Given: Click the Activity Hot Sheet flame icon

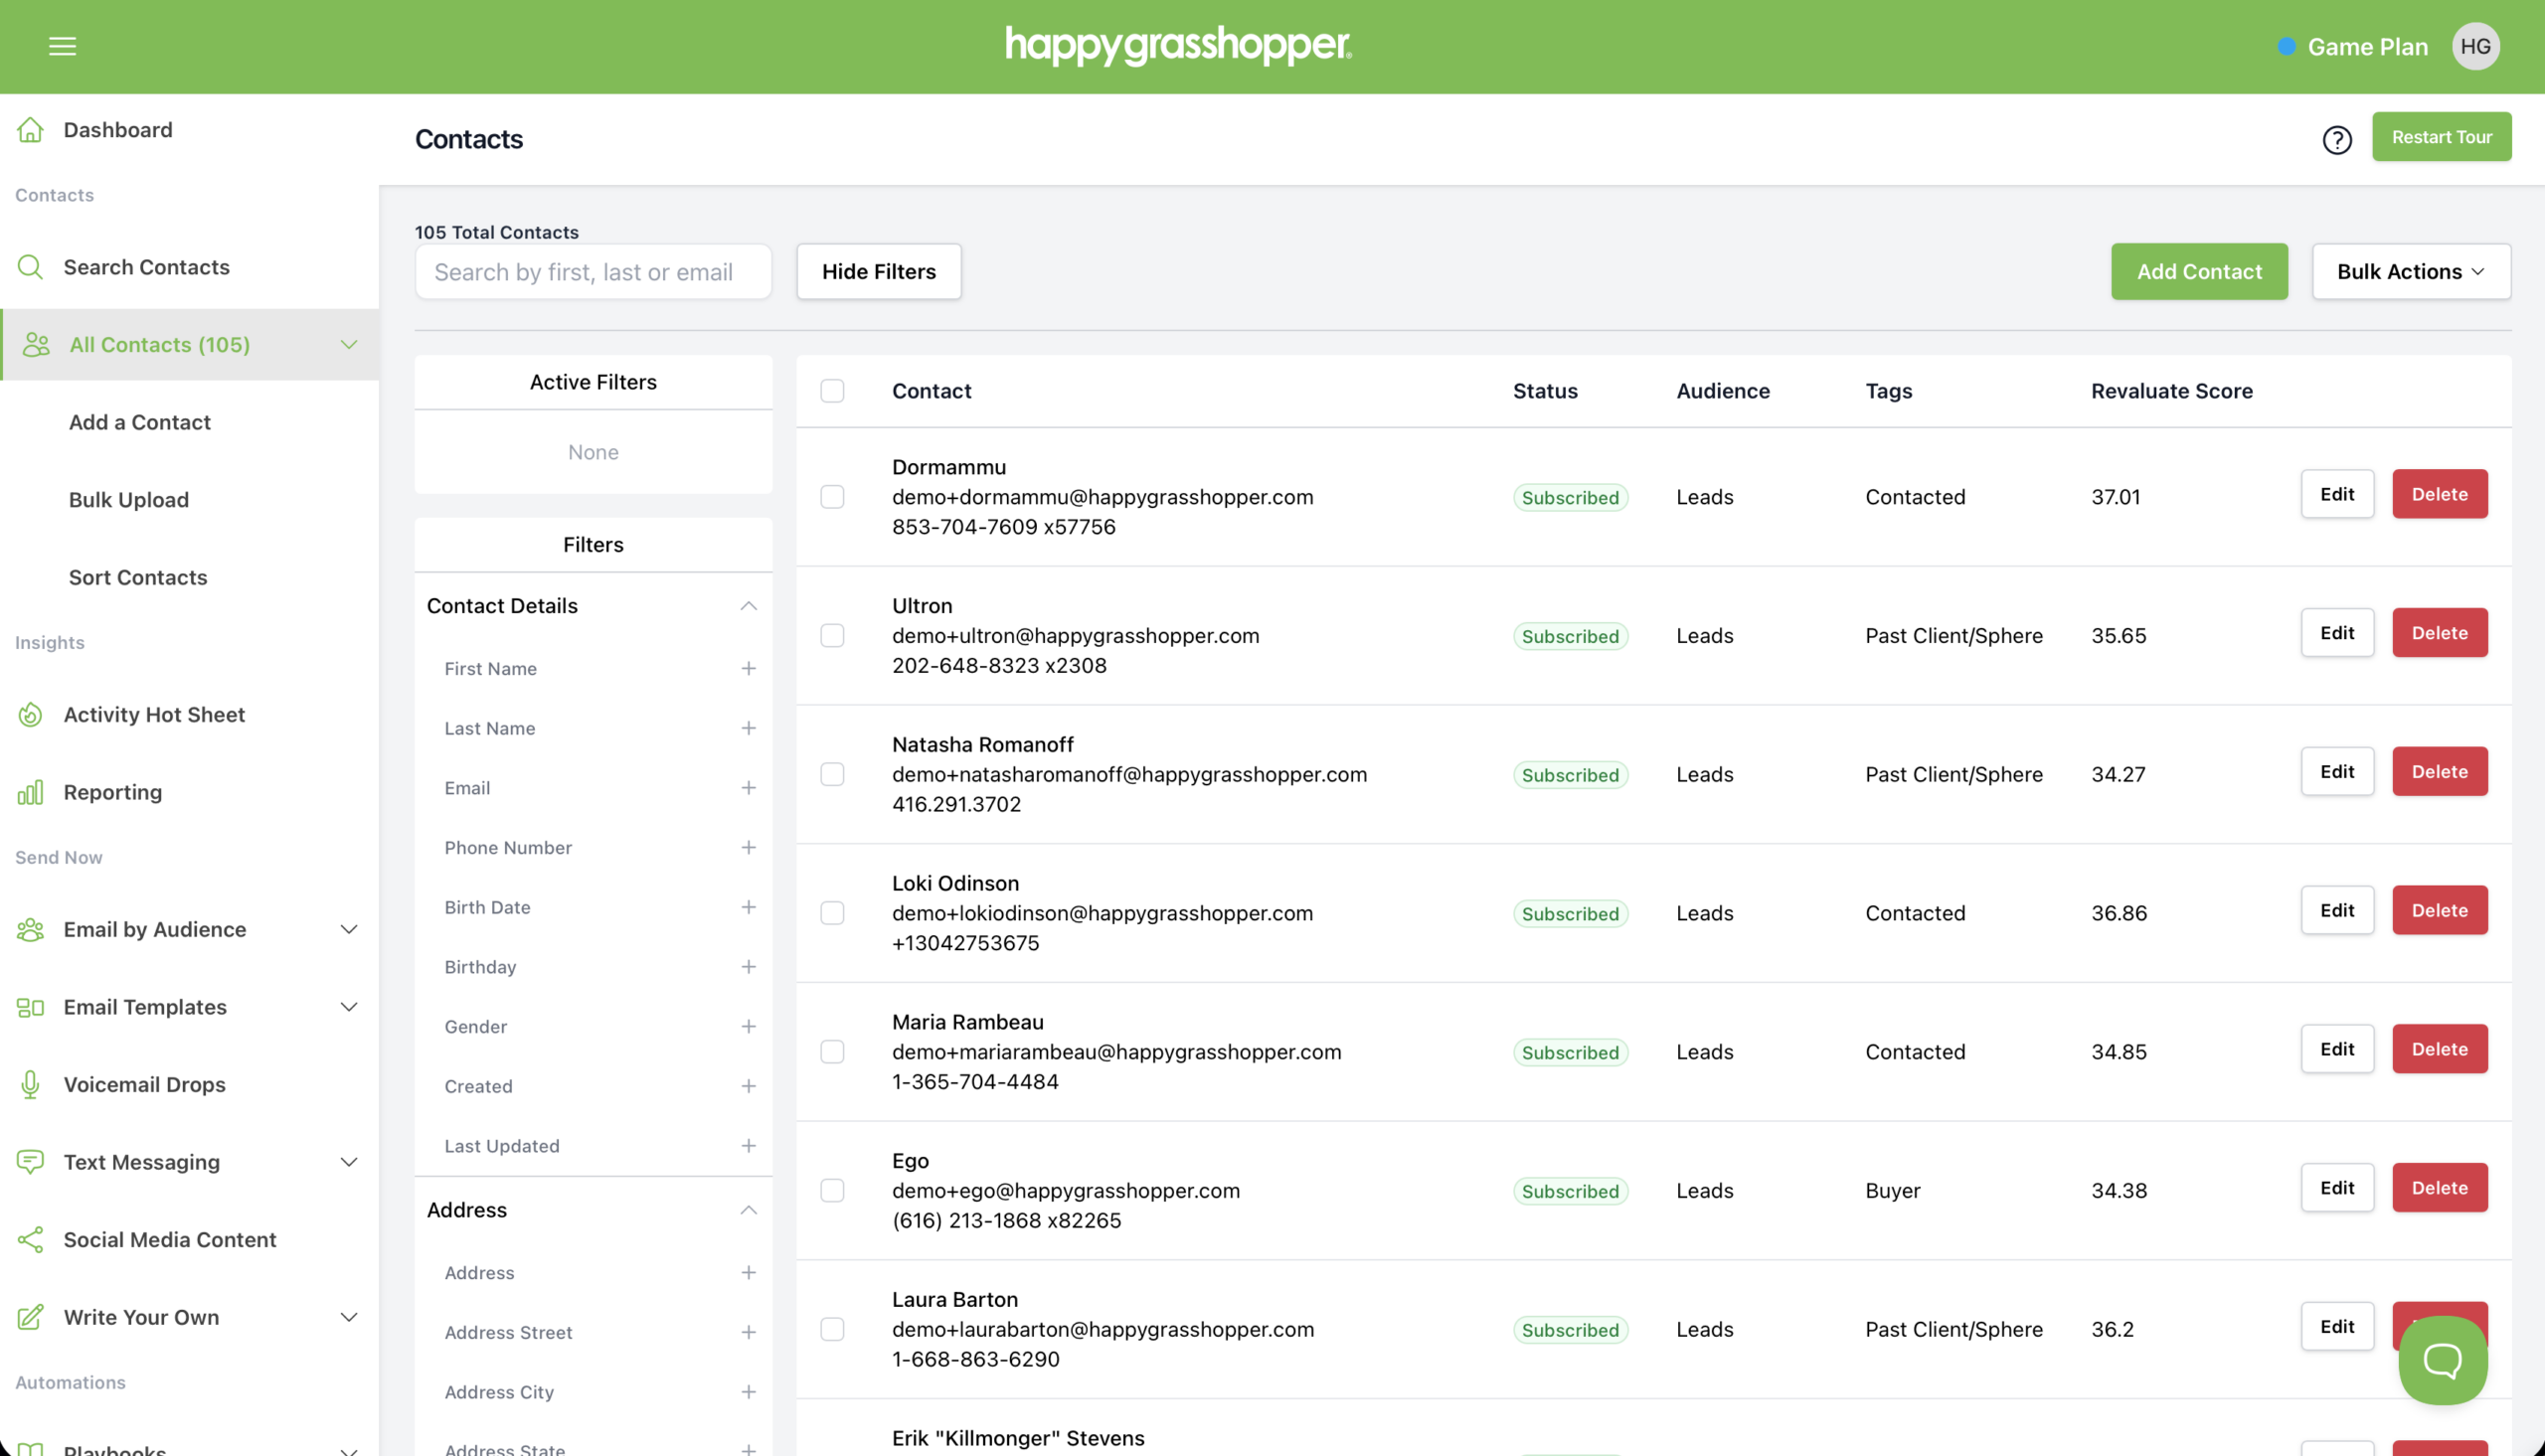Looking at the screenshot, I should click(30, 714).
